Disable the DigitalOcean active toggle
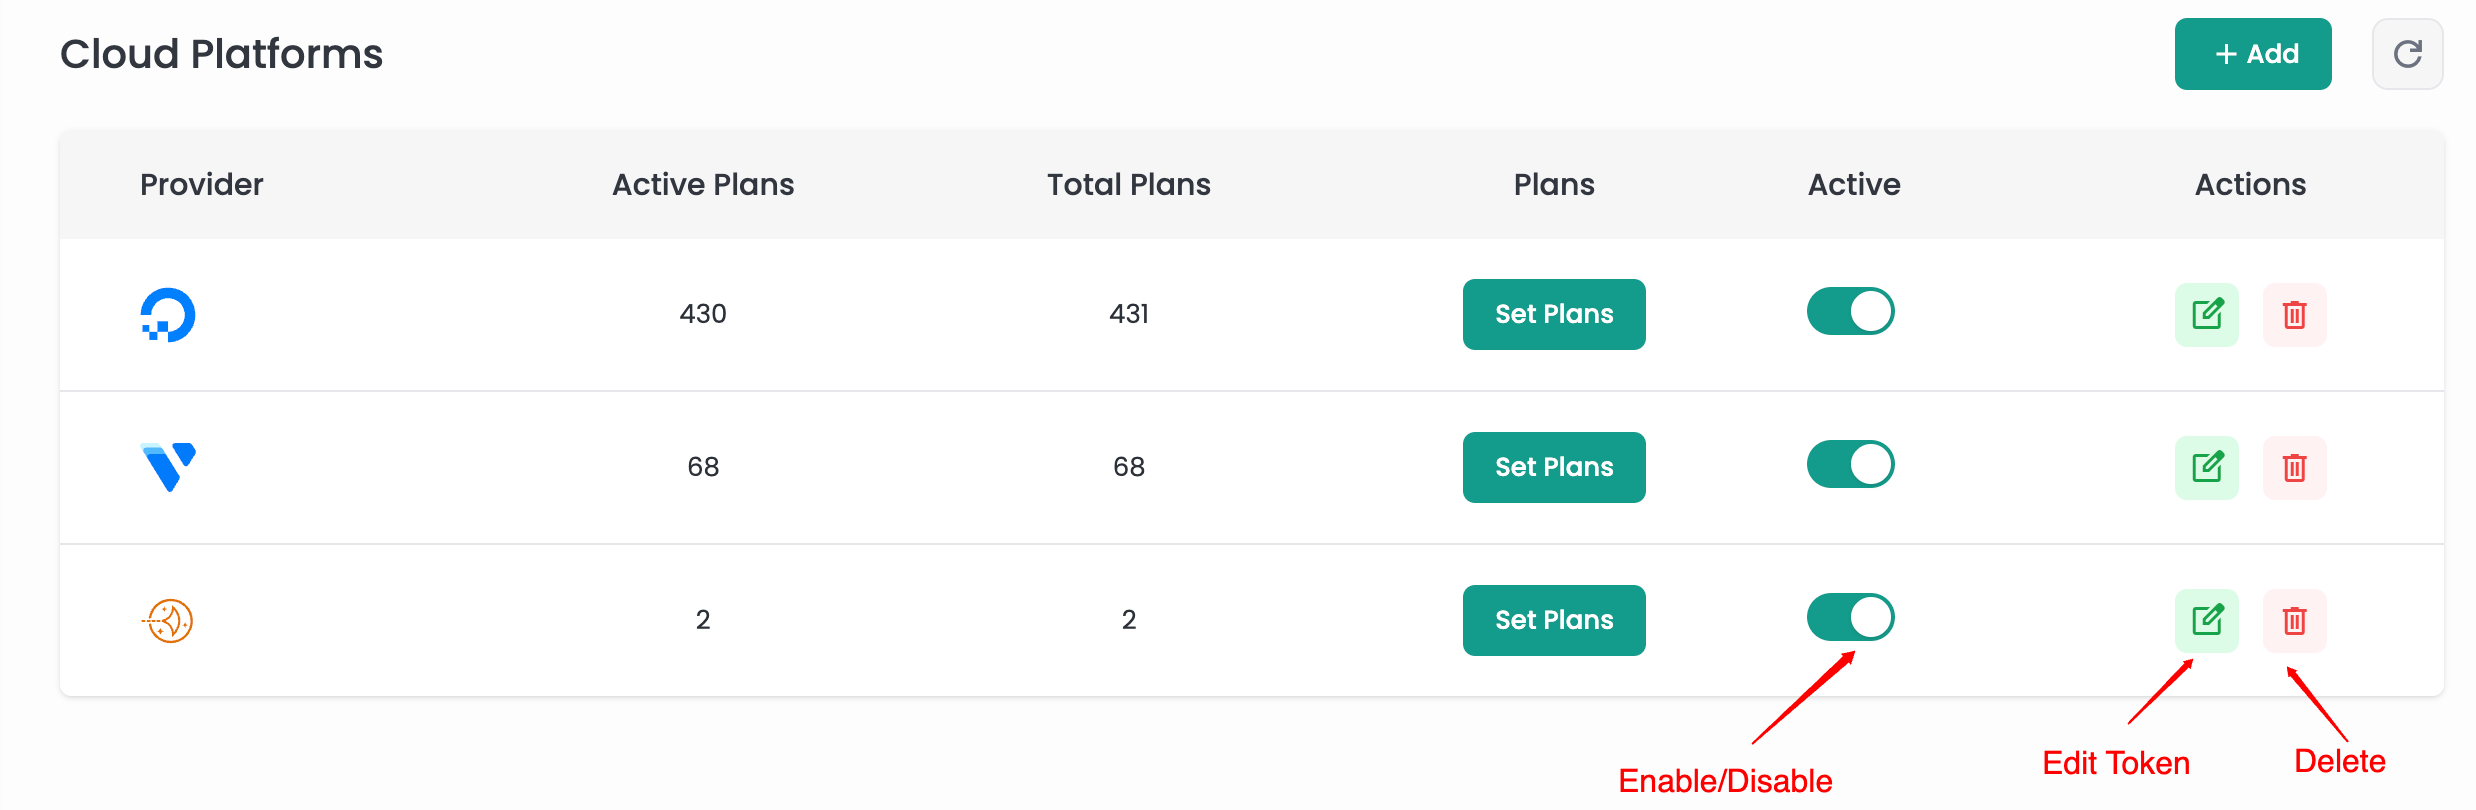 1850,311
